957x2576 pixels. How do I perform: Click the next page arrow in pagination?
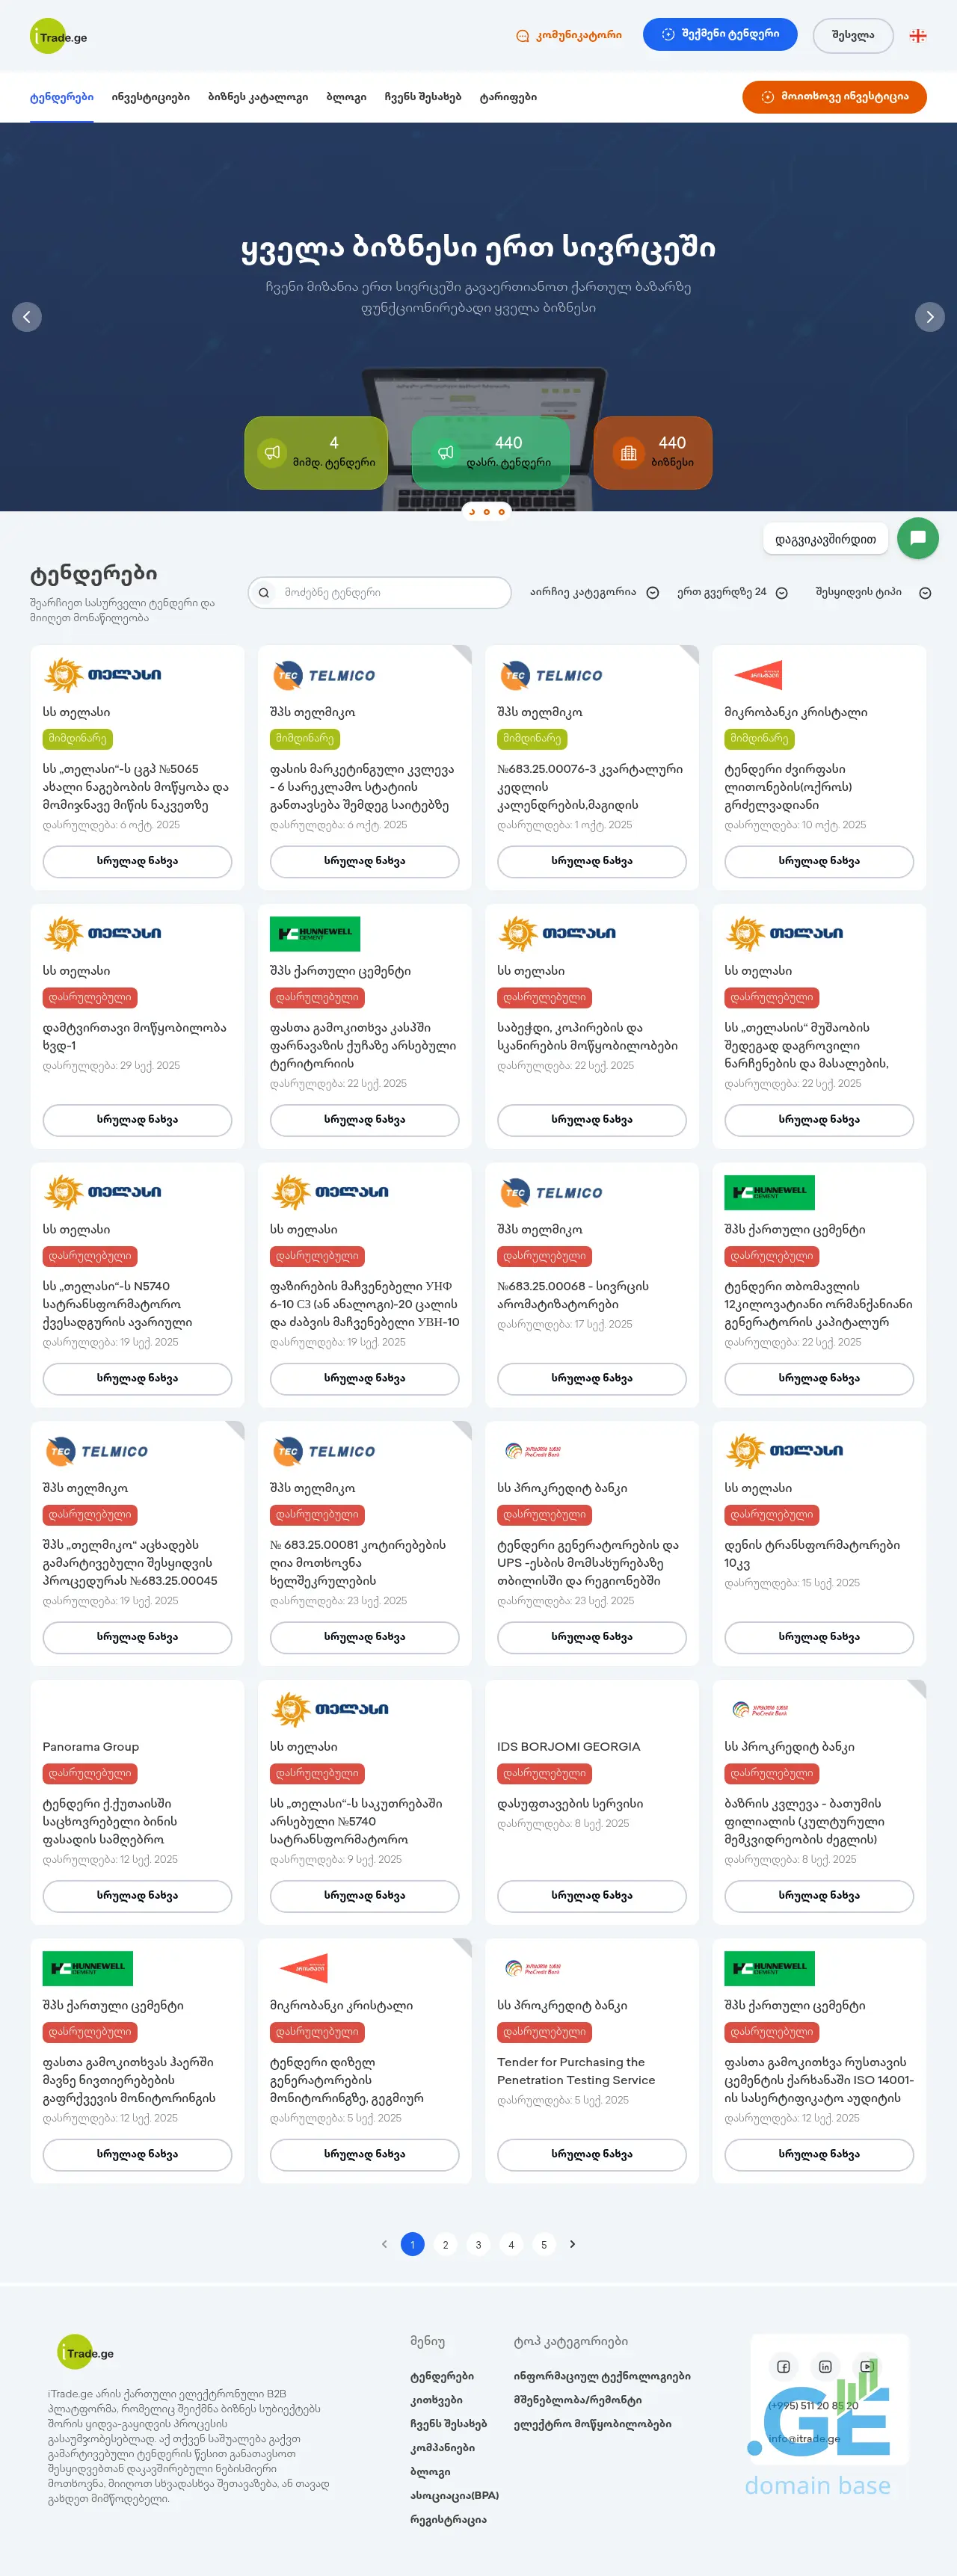tap(572, 2244)
